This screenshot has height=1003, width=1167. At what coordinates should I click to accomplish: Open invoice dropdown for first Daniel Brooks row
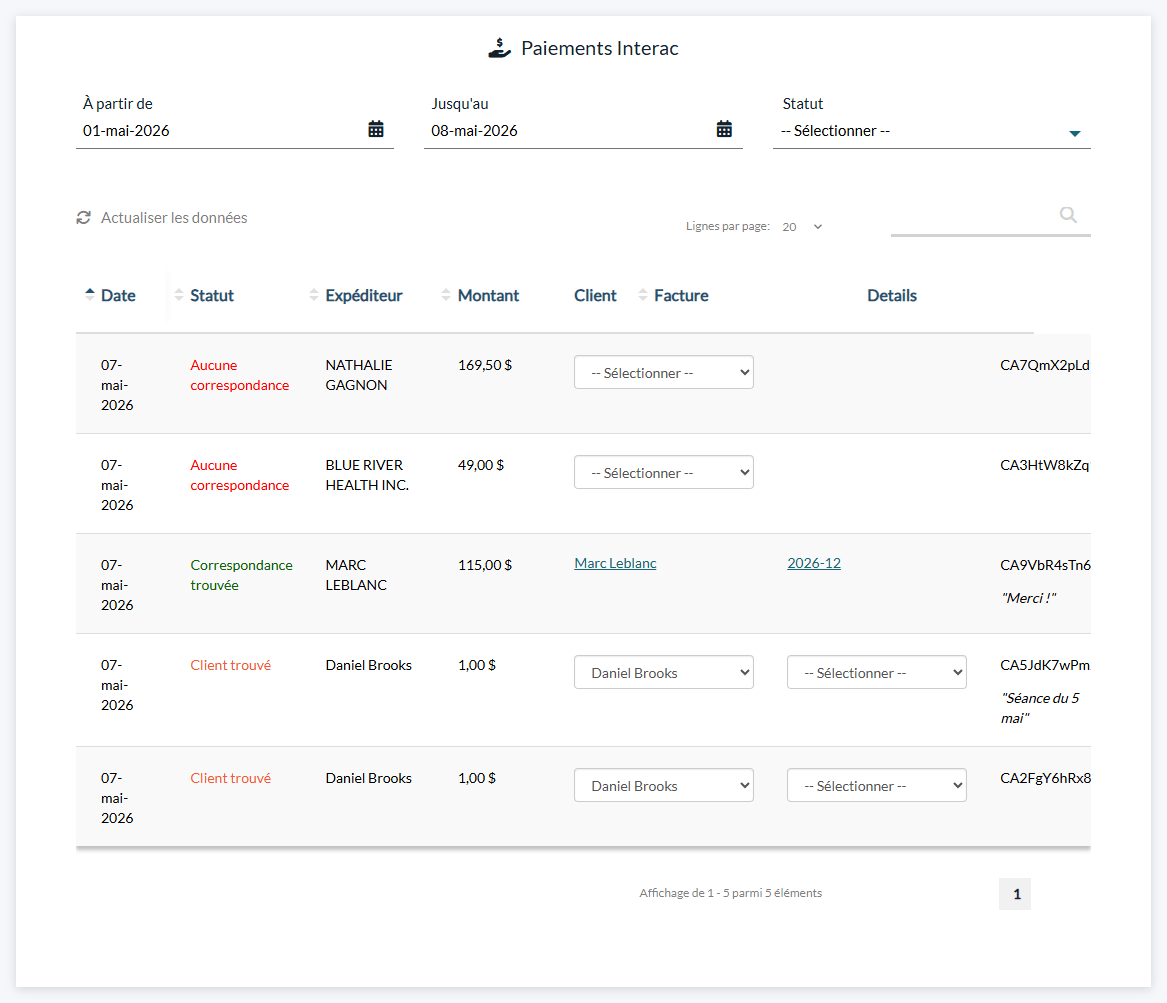(x=876, y=672)
